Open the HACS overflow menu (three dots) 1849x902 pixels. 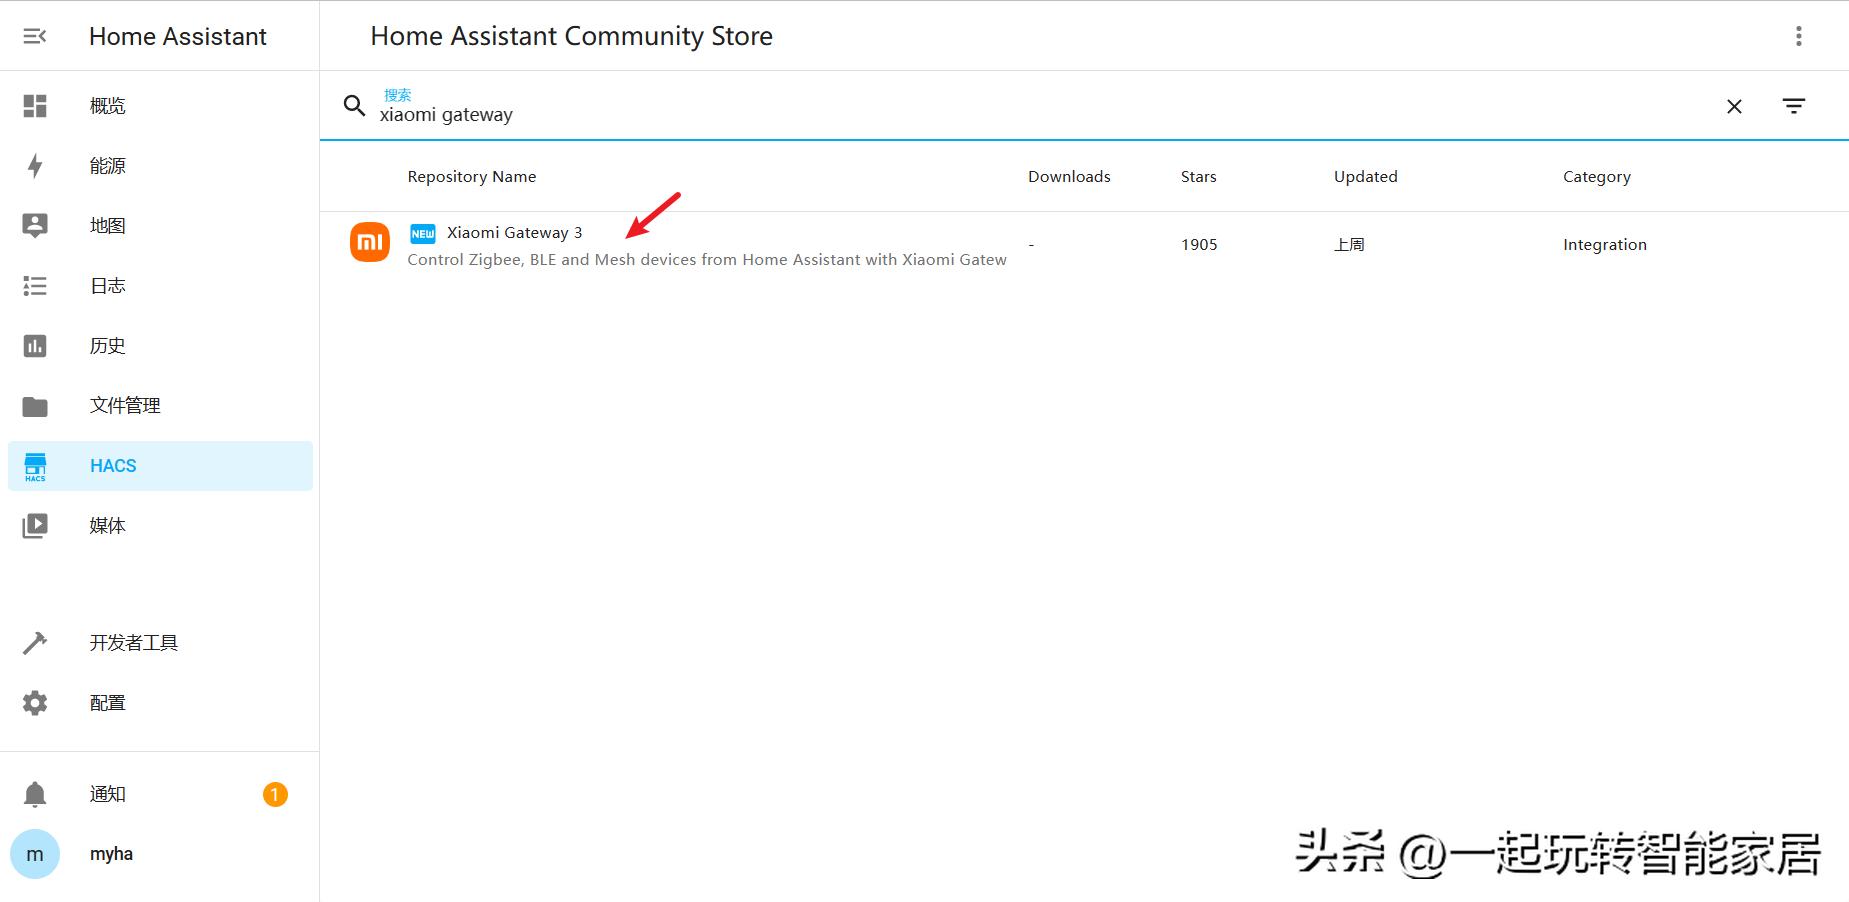pos(1798,36)
